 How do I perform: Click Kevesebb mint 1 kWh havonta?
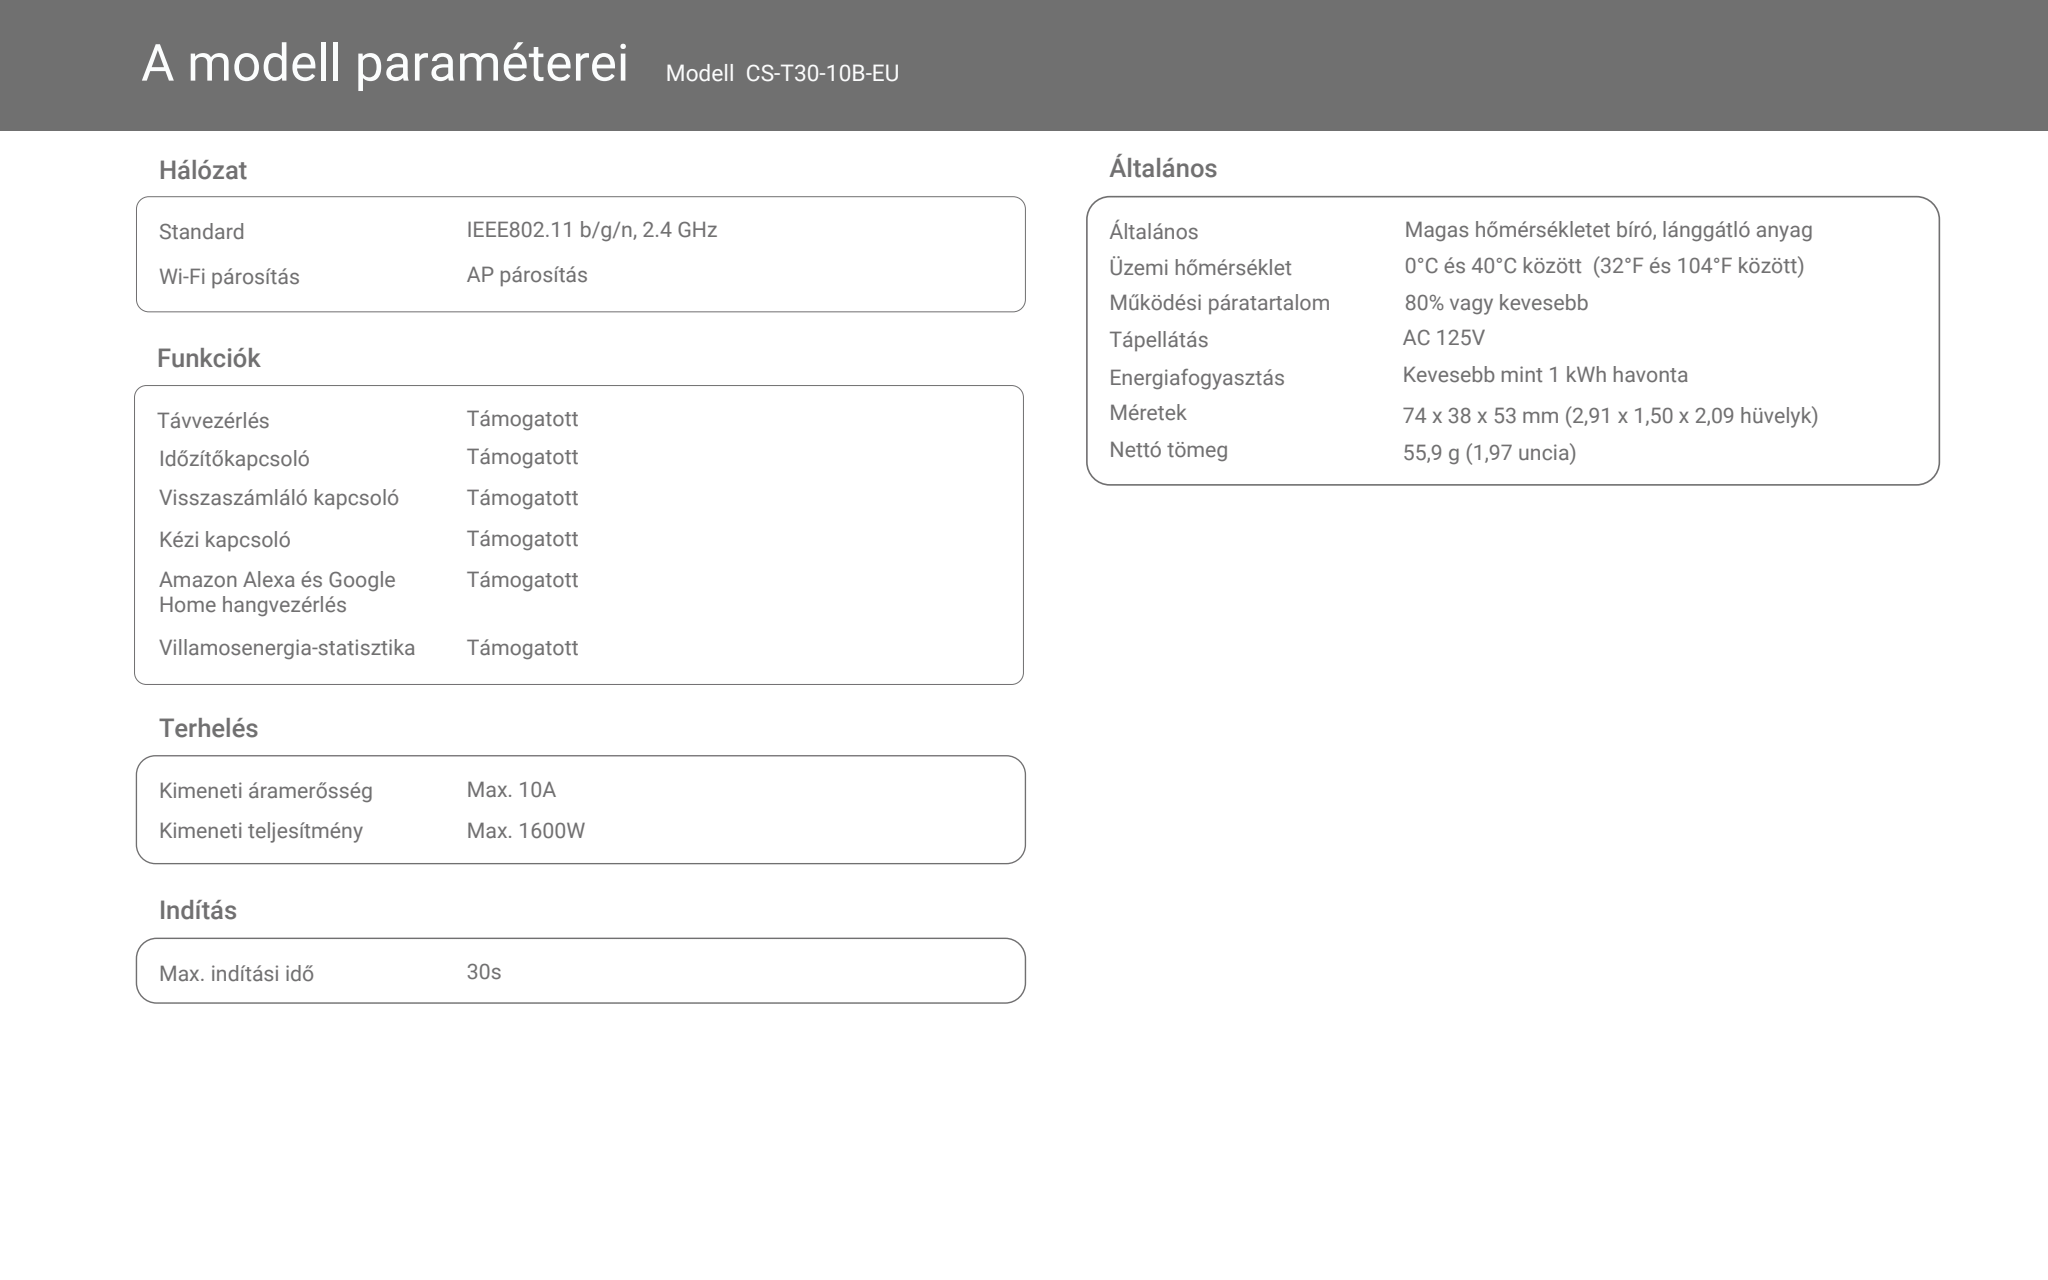1545,375
